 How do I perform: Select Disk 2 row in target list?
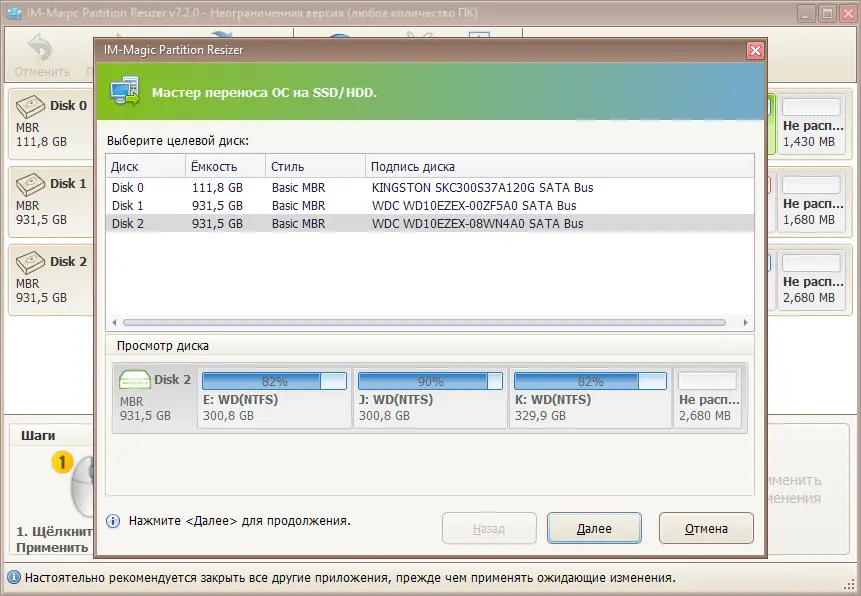(x=429, y=224)
